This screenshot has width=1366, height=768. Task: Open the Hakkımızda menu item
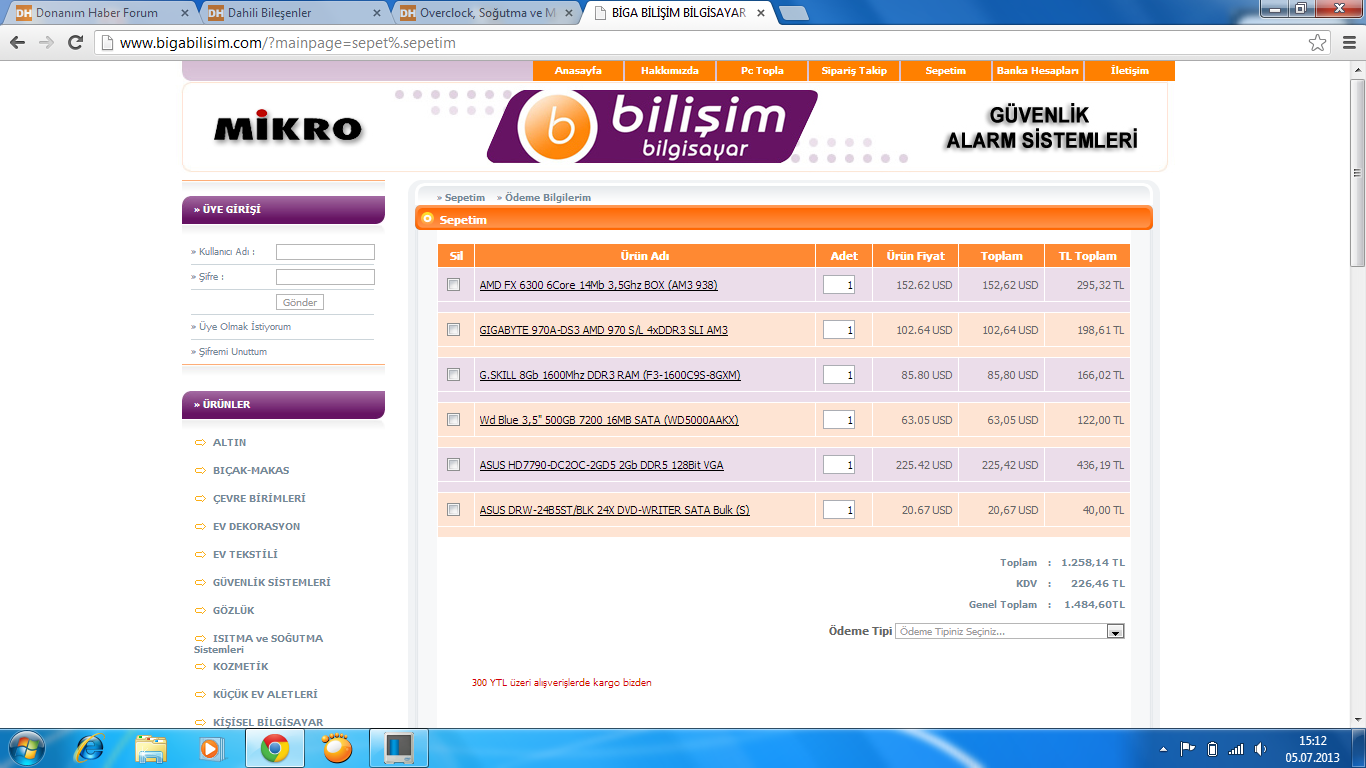pos(670,71)
